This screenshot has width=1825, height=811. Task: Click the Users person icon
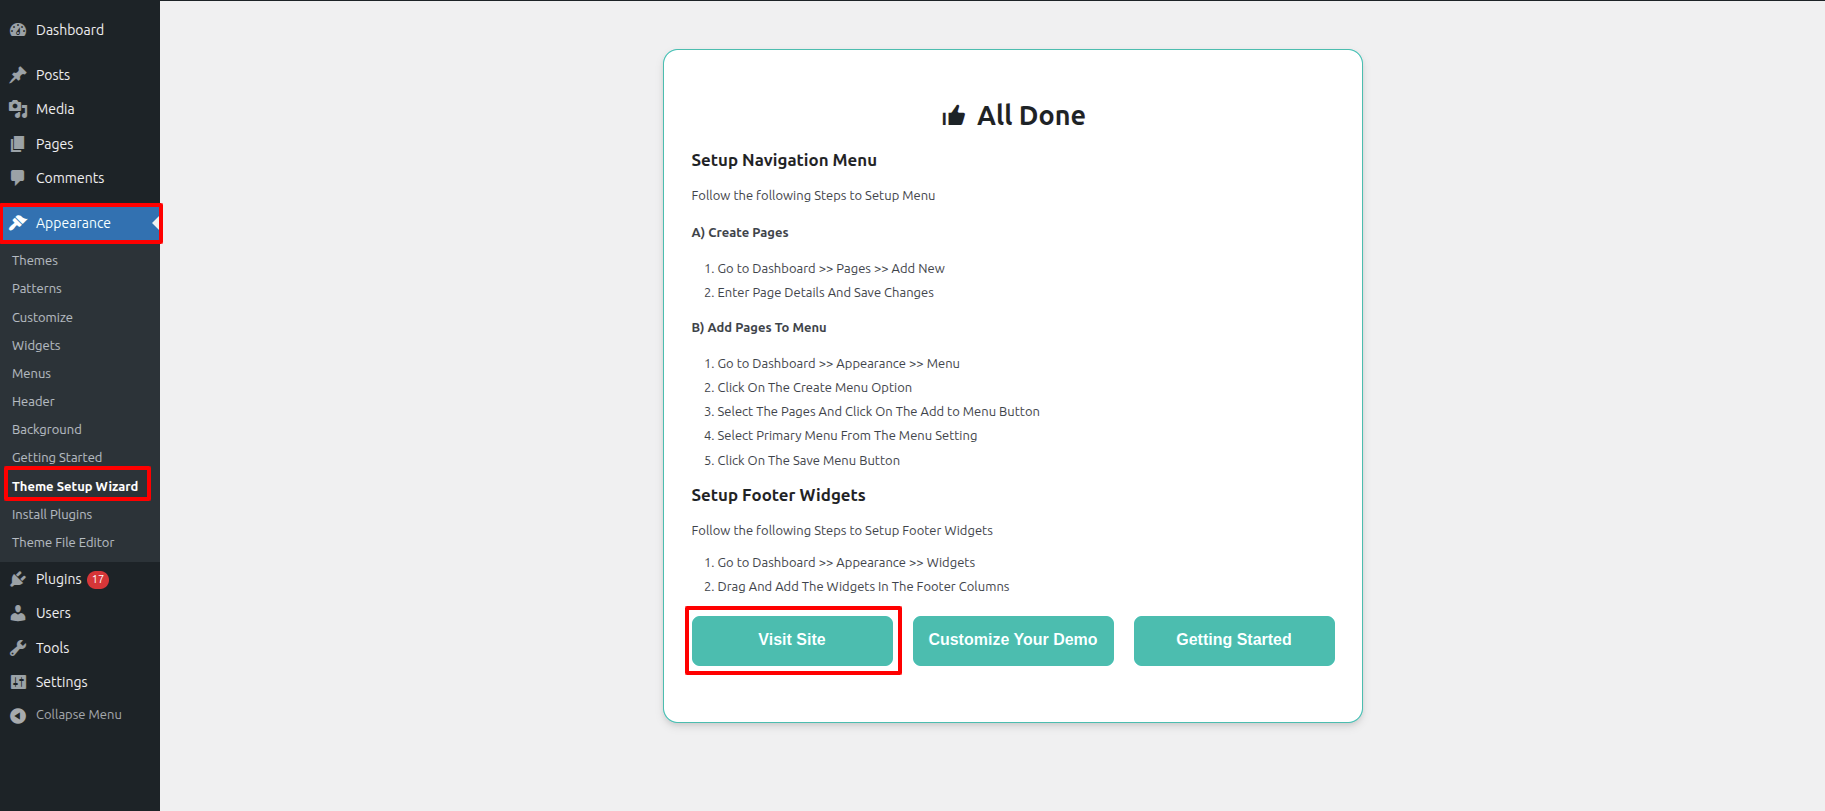(x=18, y=613)
